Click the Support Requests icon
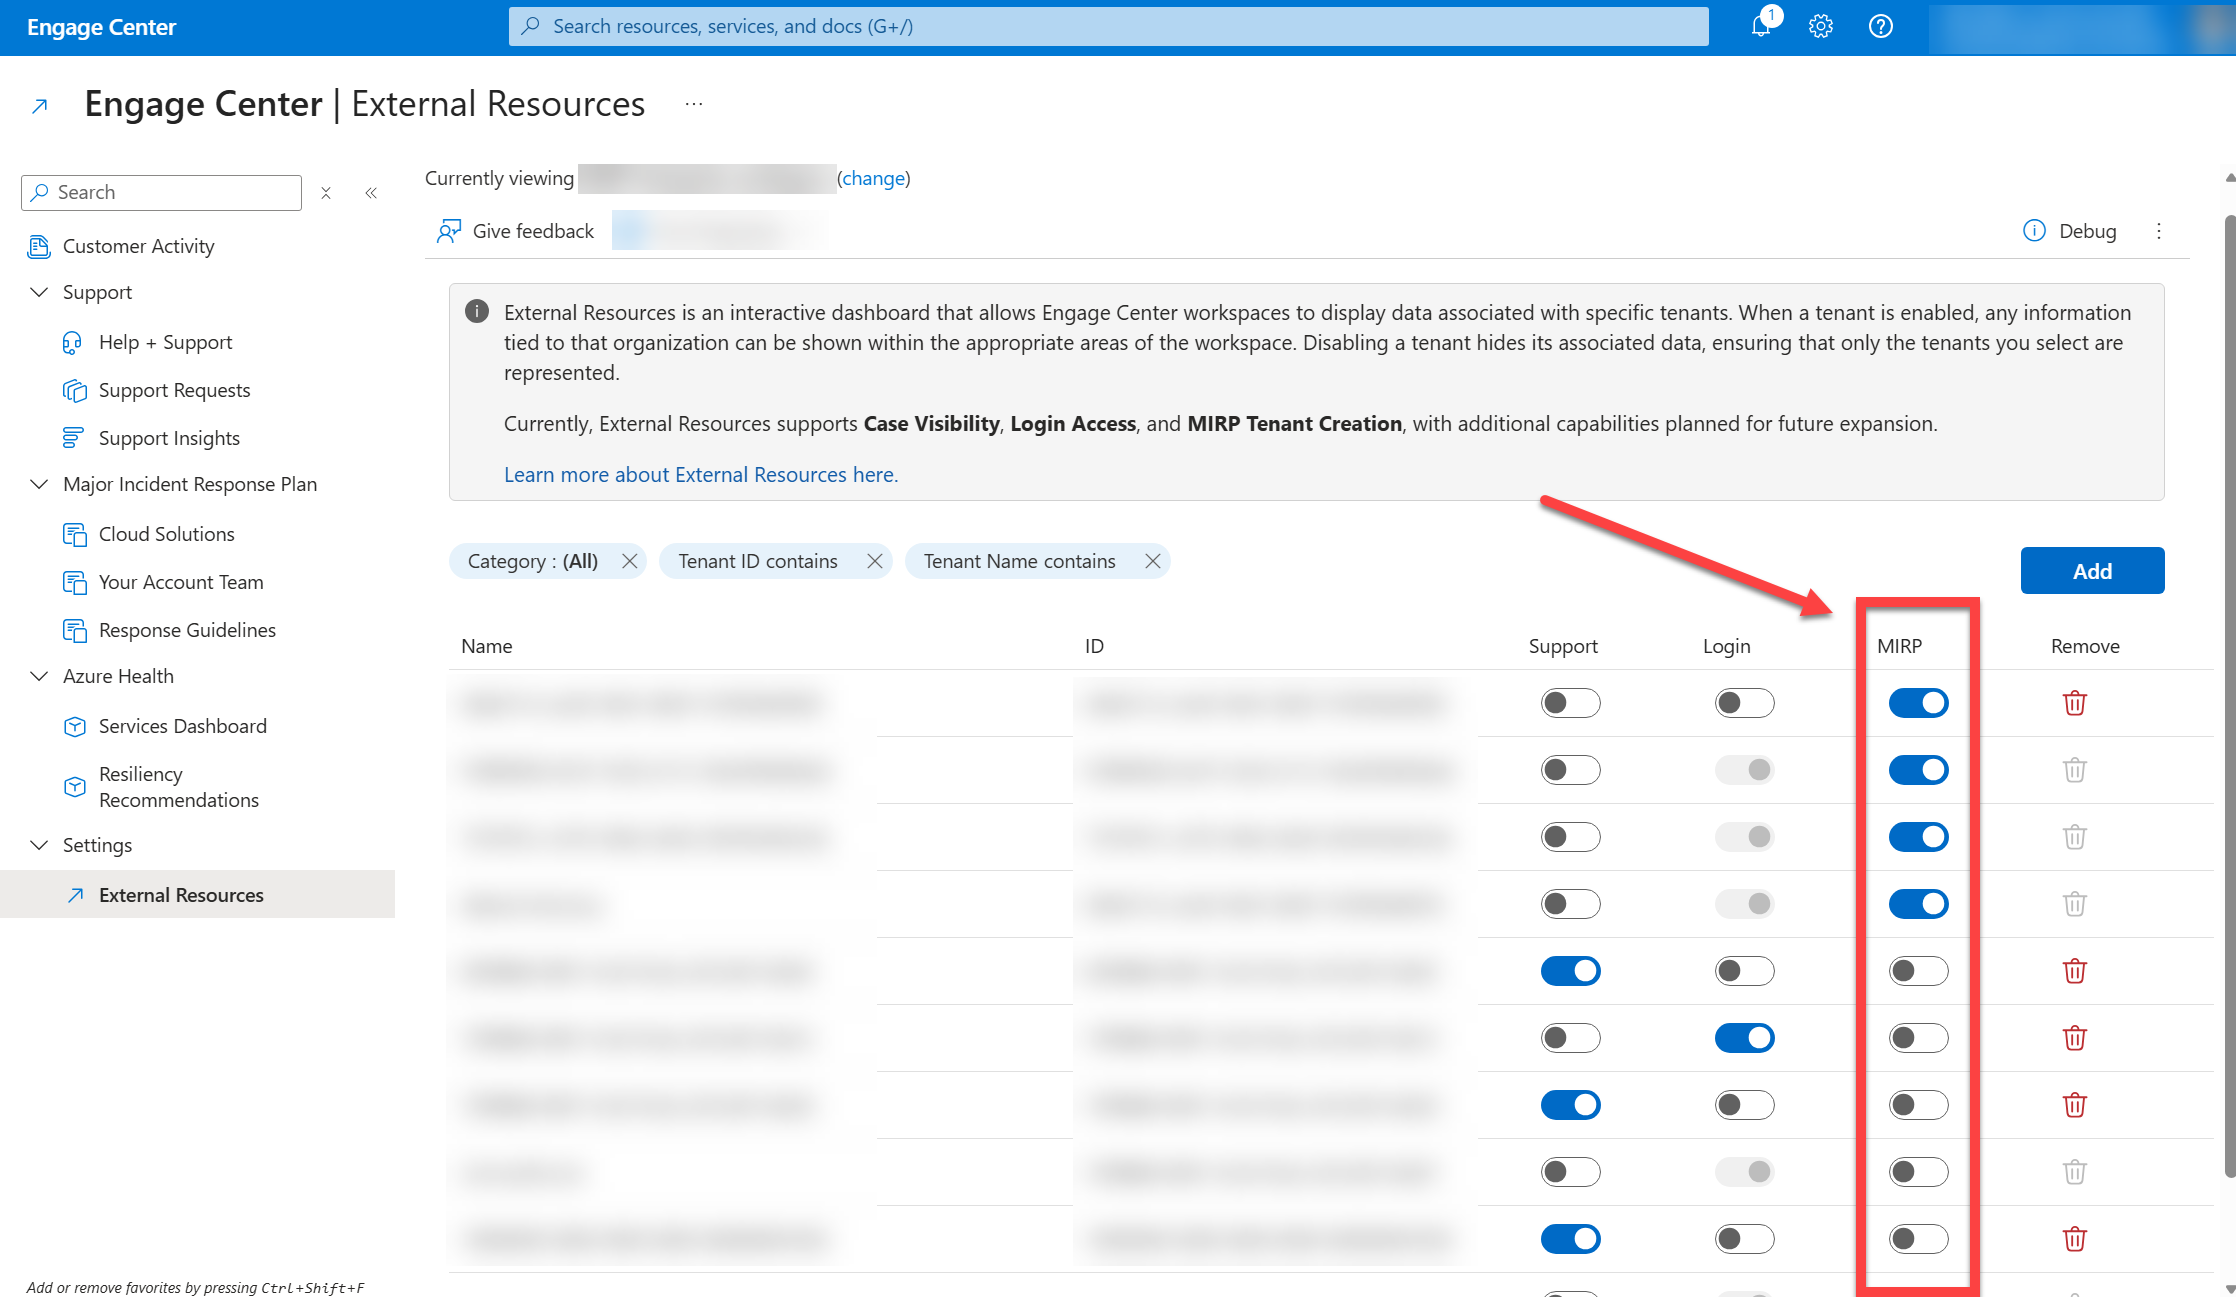 (x=75, y=391)
